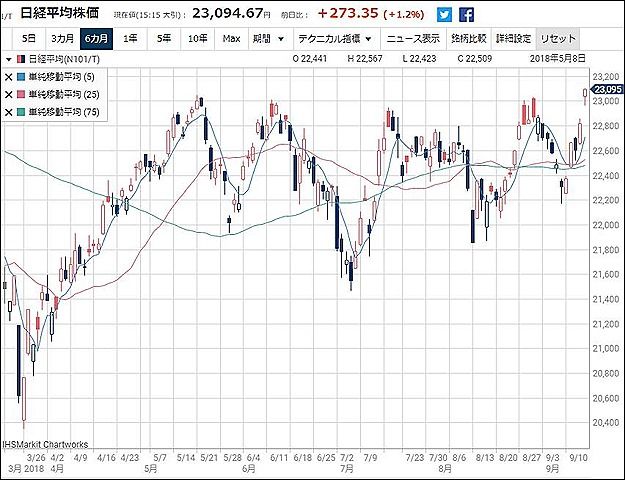Click pink swatch of moving average (25)
This screenshot has height=480, width=625.
(x=21, y=94)
